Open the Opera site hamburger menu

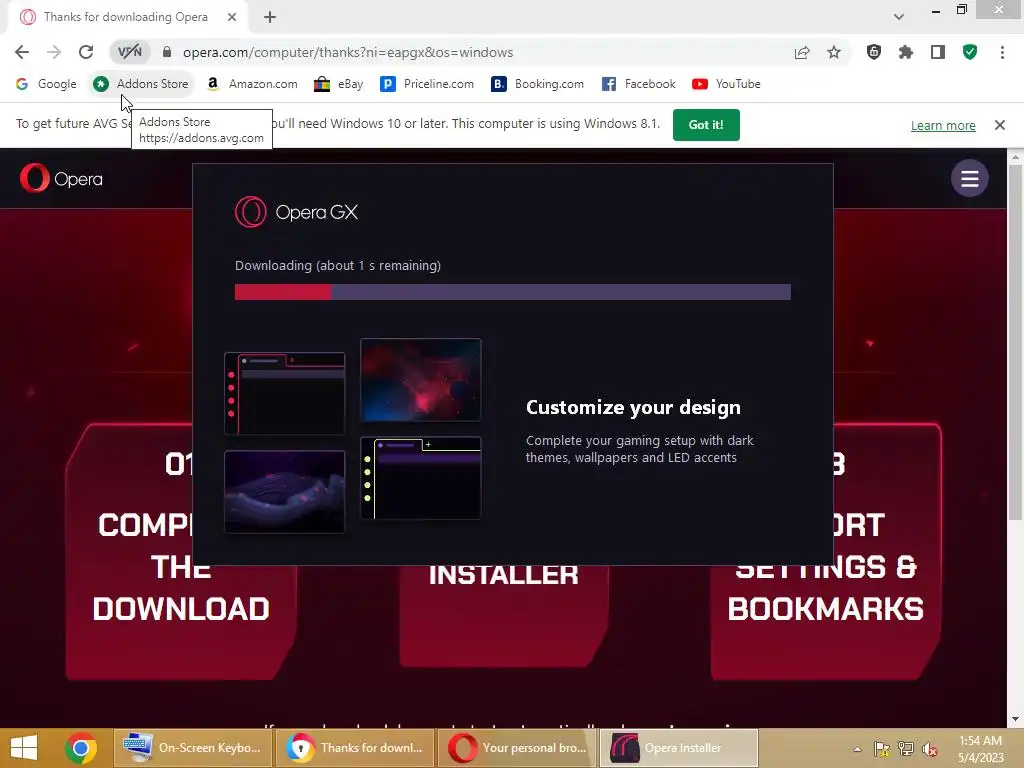click(x=969, y=178)
